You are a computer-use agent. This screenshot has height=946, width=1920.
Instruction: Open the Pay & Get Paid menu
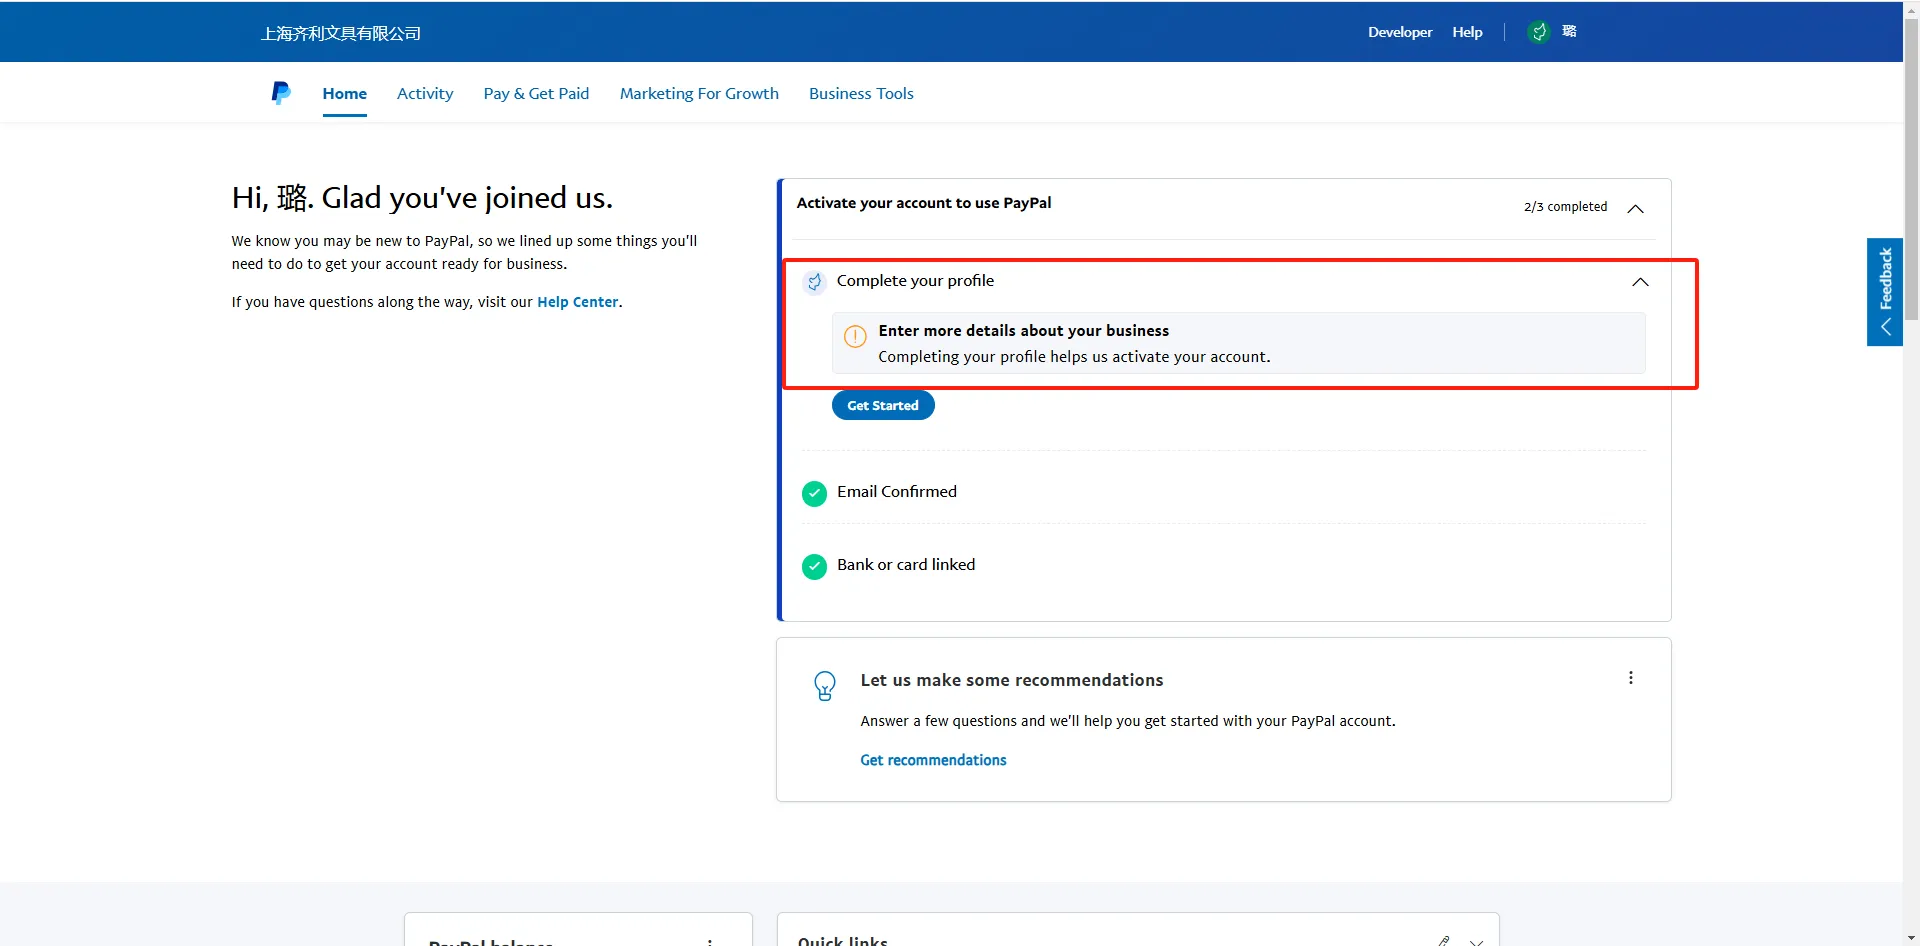(x=536, y=93)
